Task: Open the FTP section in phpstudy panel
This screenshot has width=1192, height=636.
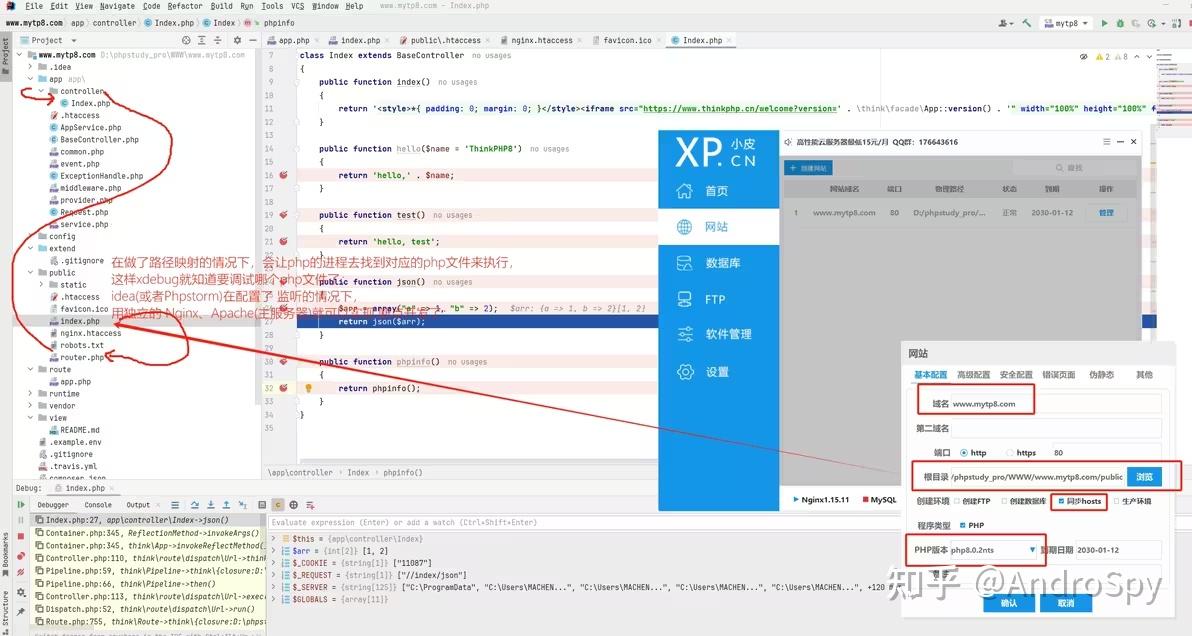Action: (x=717, y=299)
